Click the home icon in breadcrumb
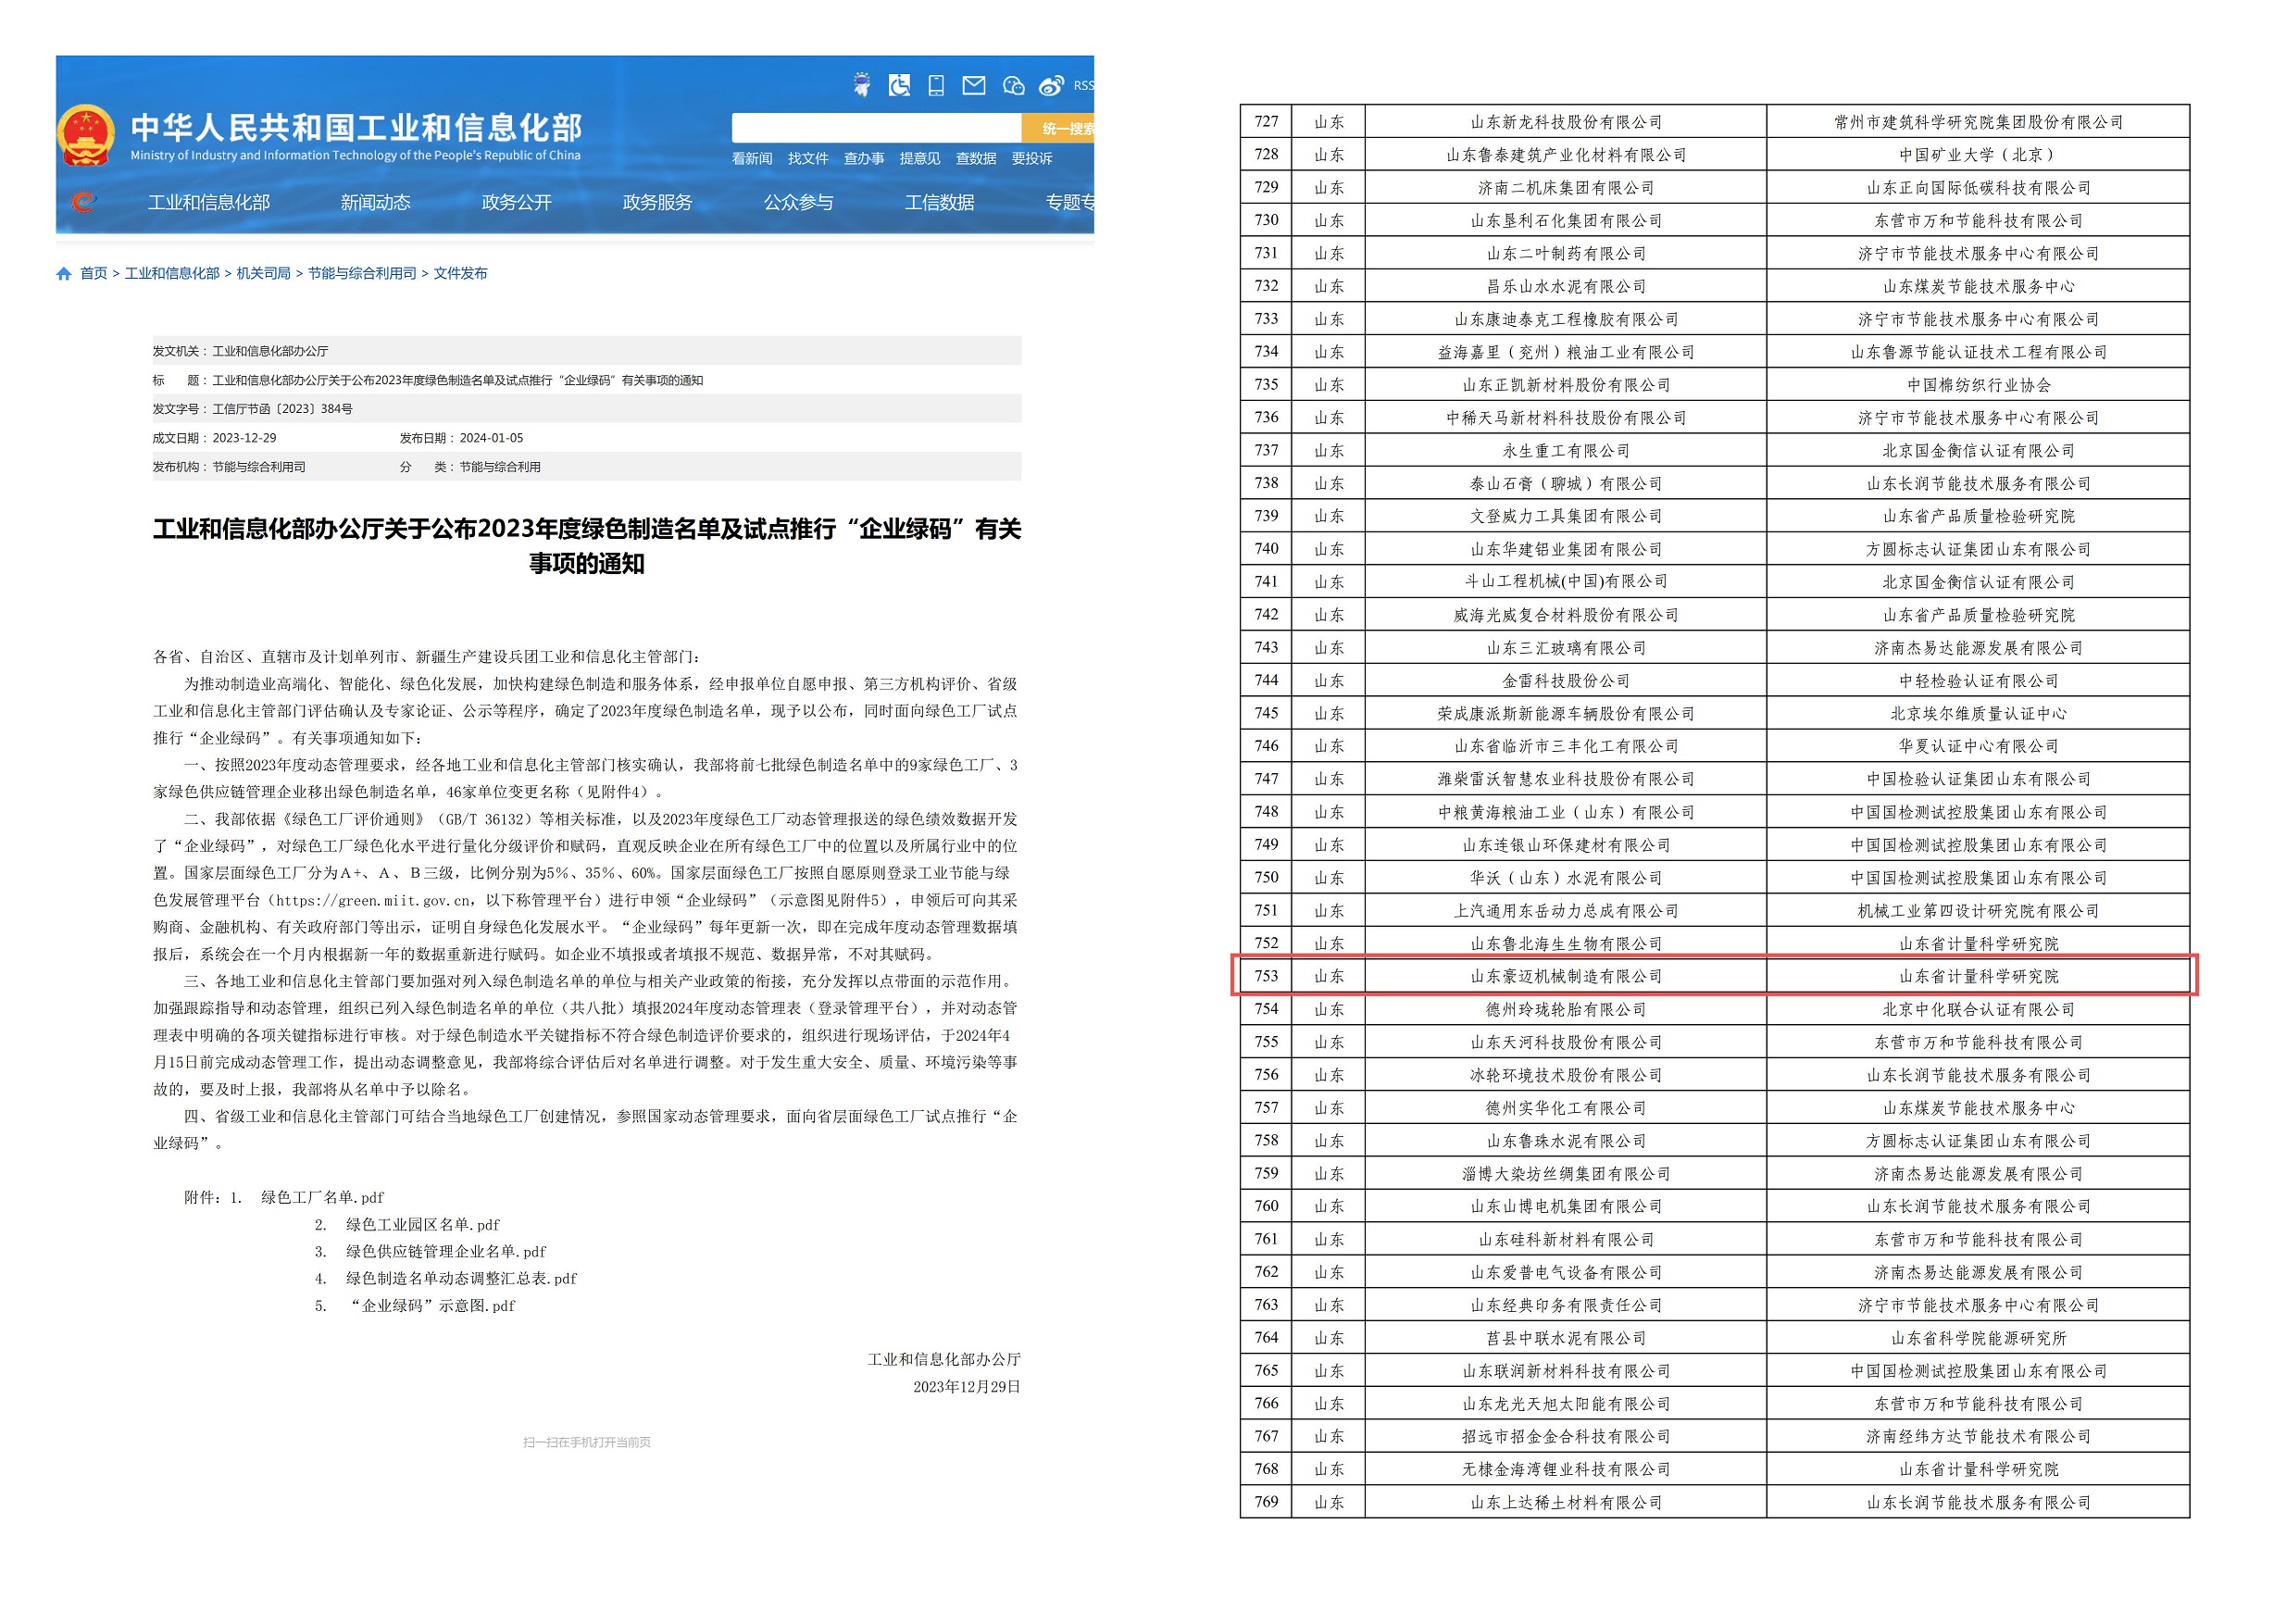2286x1624 pixels. pyautogui.click(x=64, y=273)
